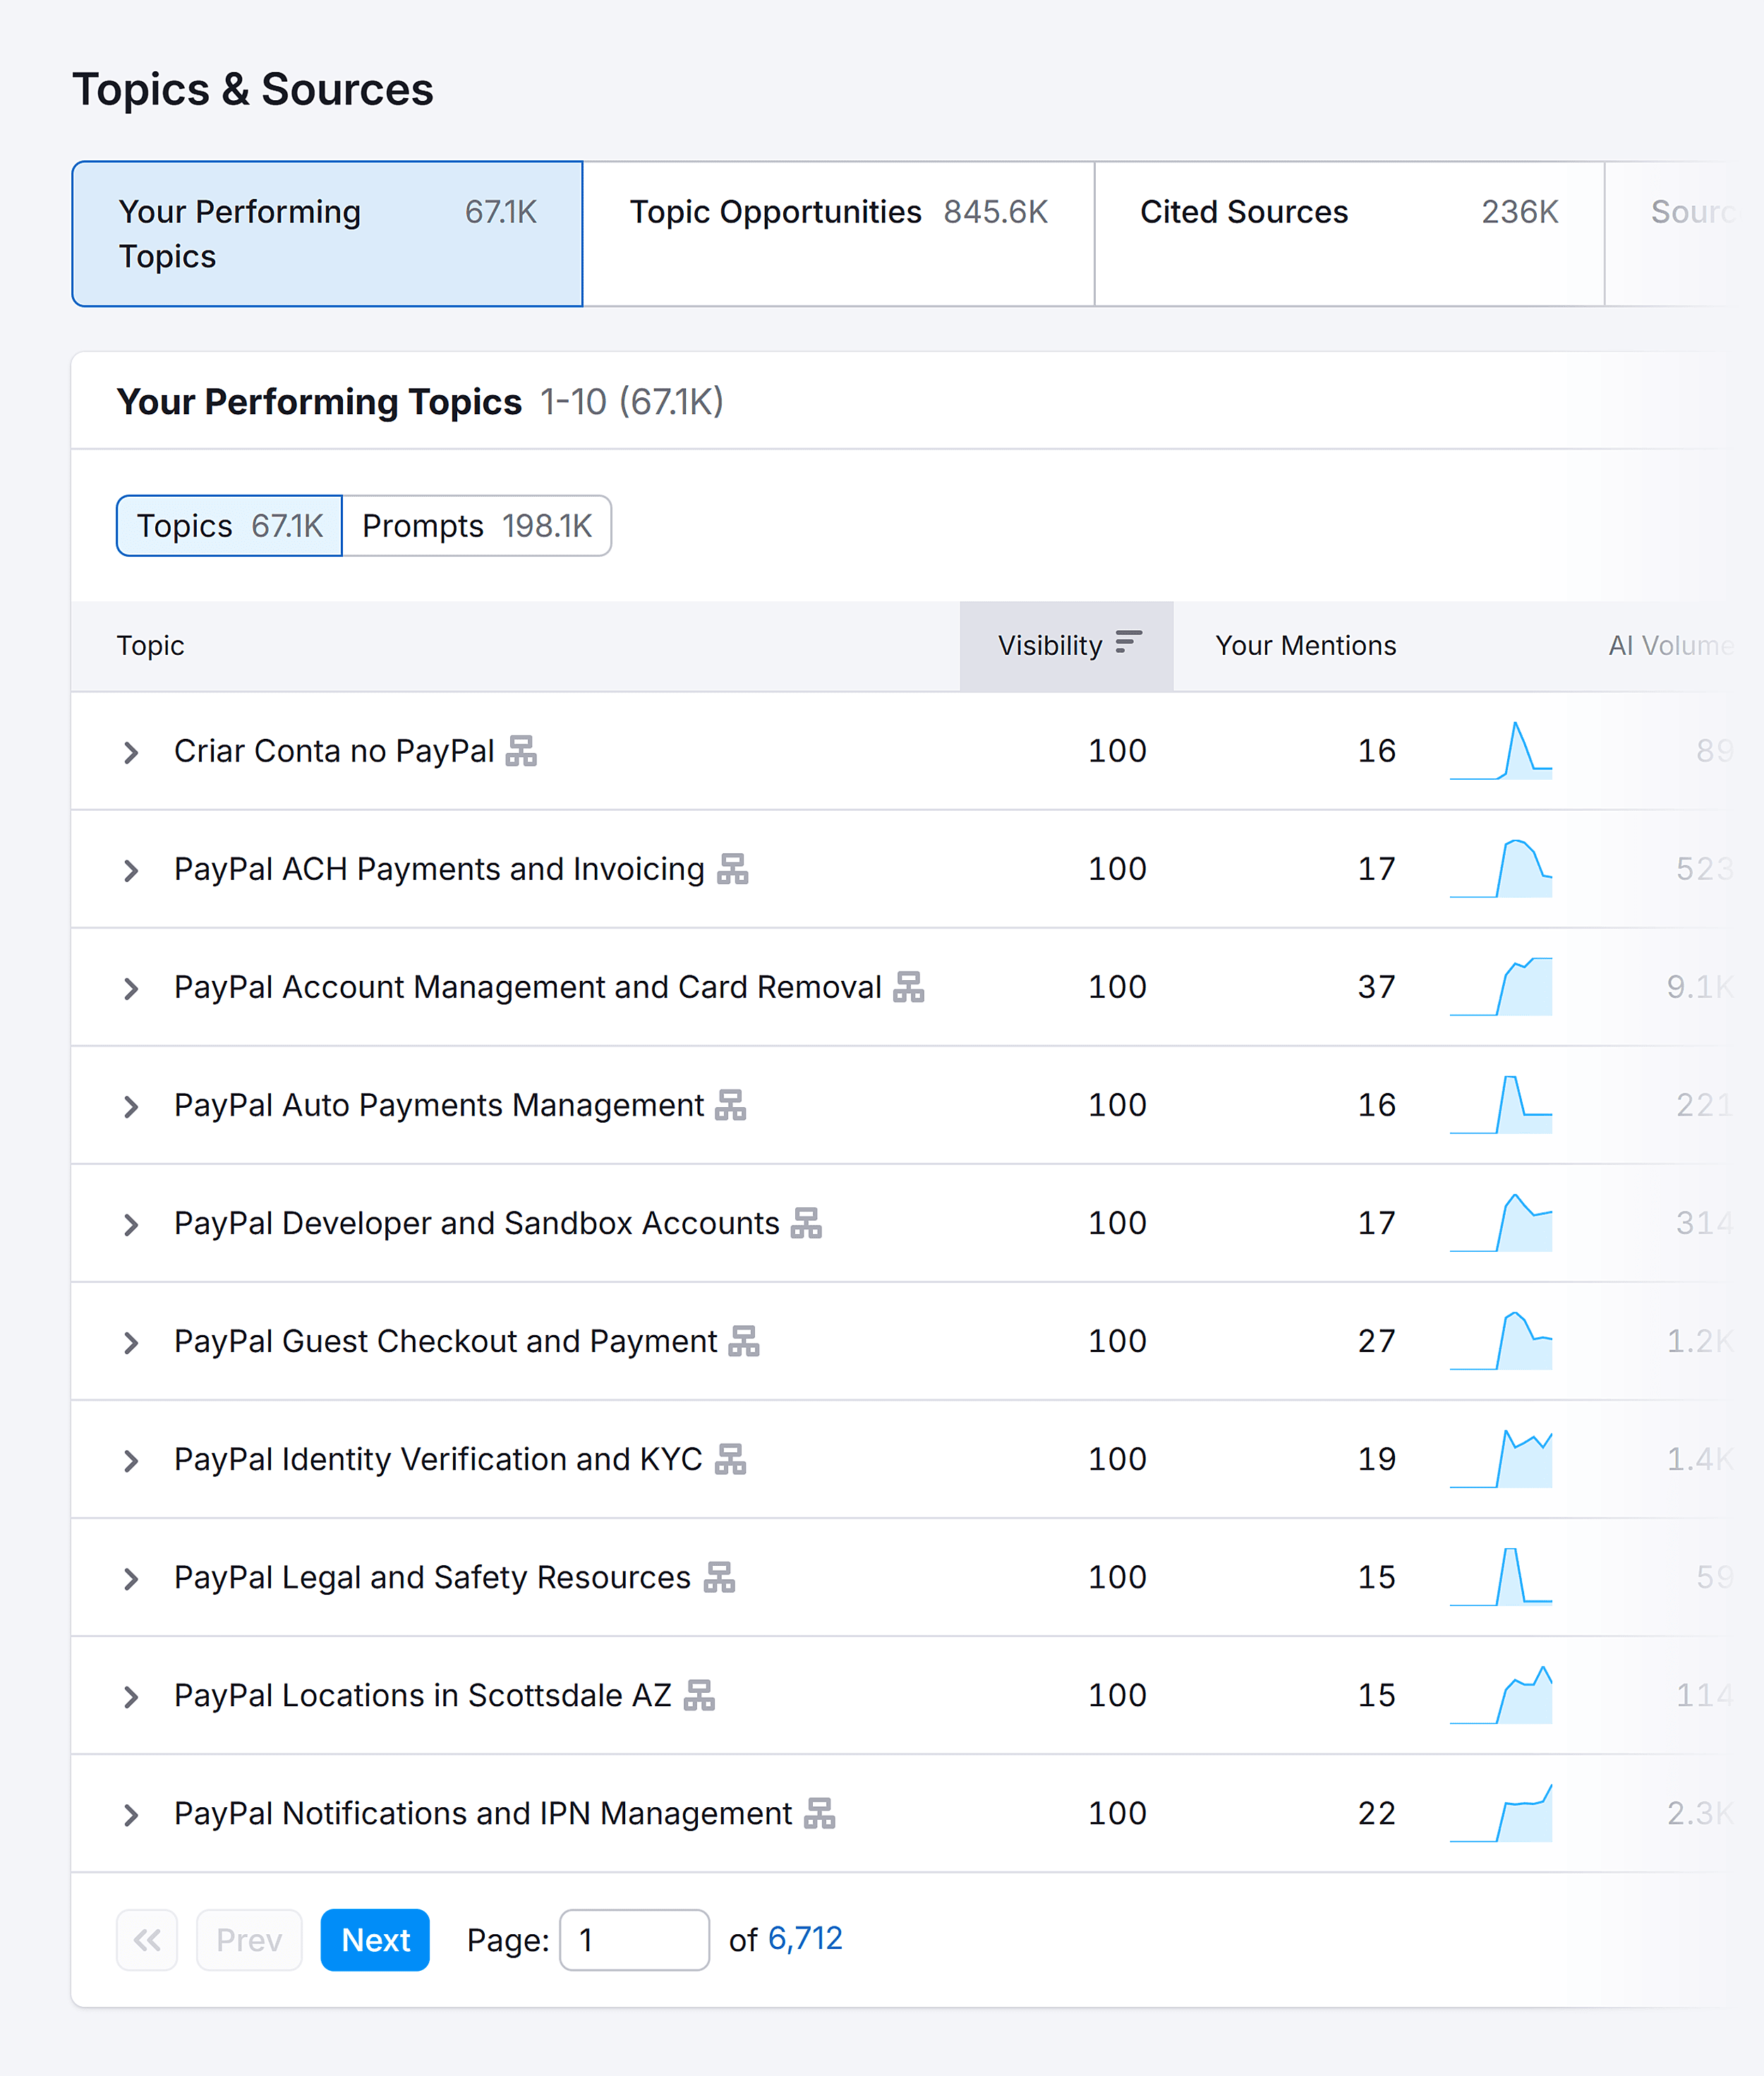Click cluster icon next to Criar Conta no PayPal
Image resolution: width=1764 pixels, height=2076 pixels.
[x=521, y=752]
